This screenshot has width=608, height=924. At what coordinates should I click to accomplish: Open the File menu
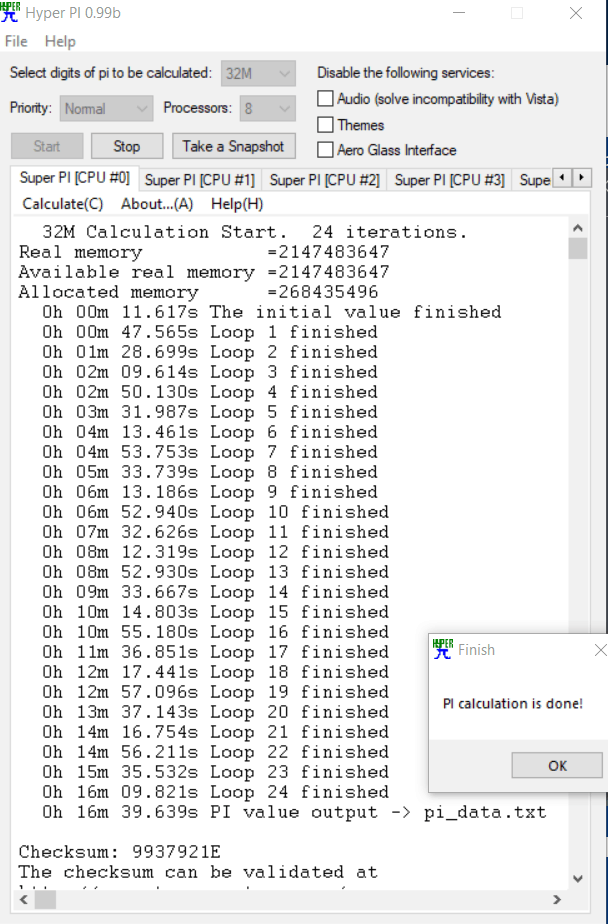point(16,41)
